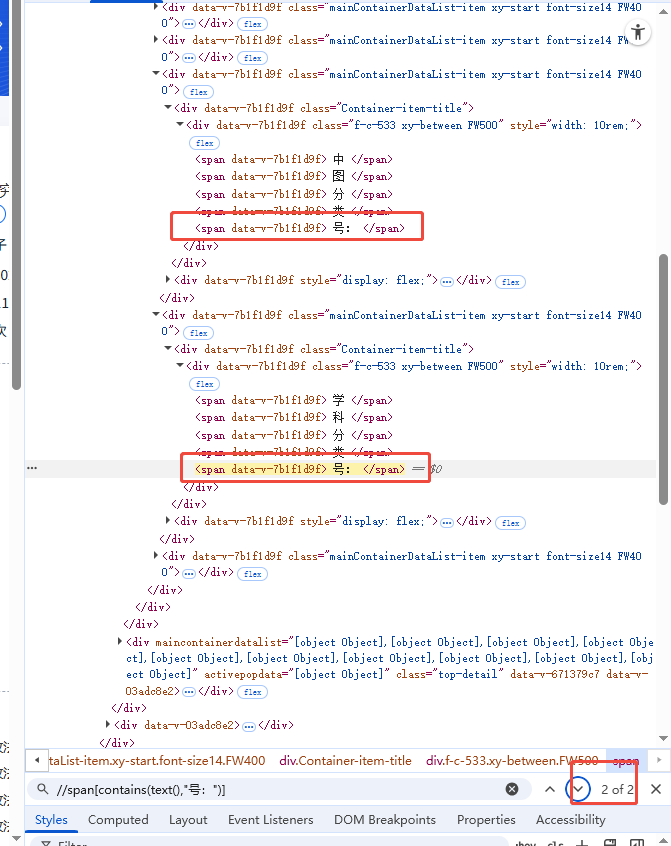The height and width of the screenshot is (846, 671).
Task: Collapse the f-c-533 div containing 学科分类号 spans
Action: point(180,366)
